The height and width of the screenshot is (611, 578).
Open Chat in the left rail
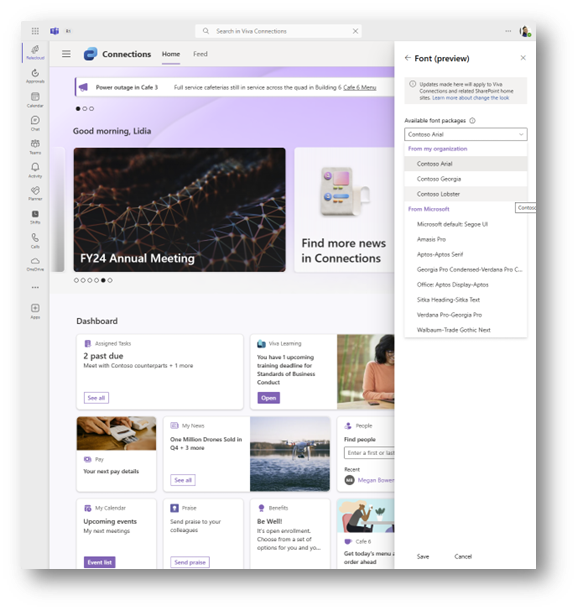(35, 123)
